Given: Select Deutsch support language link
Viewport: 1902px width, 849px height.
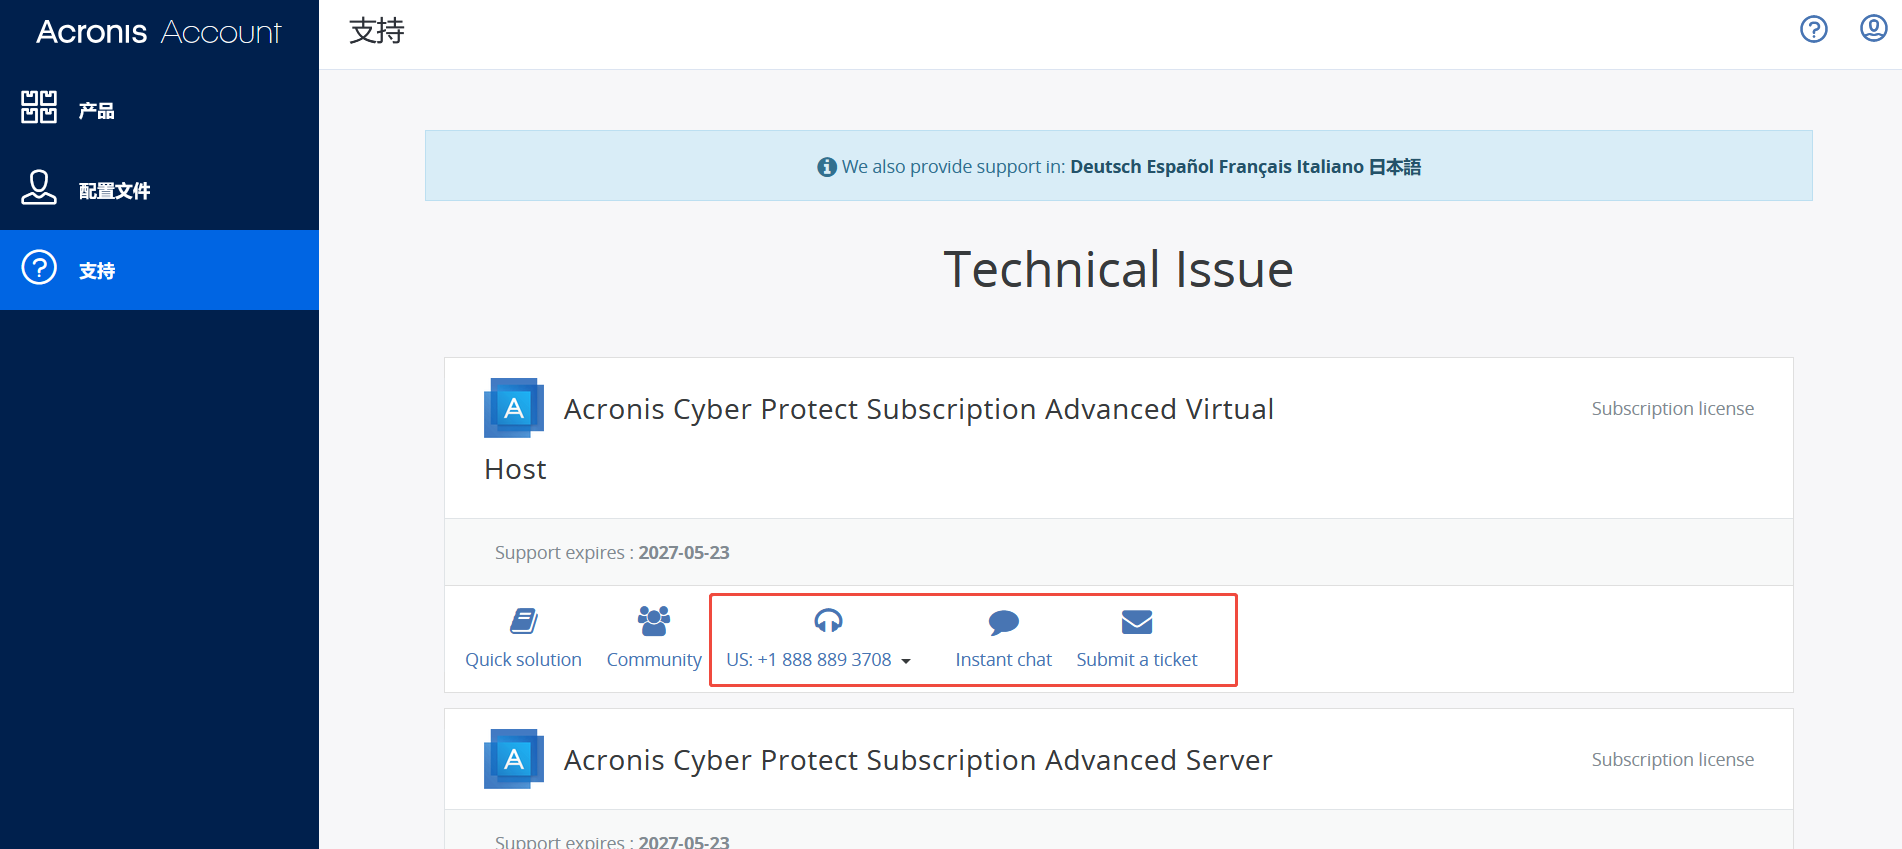Looking at the screenshot, I should pyautogui.click(x=1105, y=167).
